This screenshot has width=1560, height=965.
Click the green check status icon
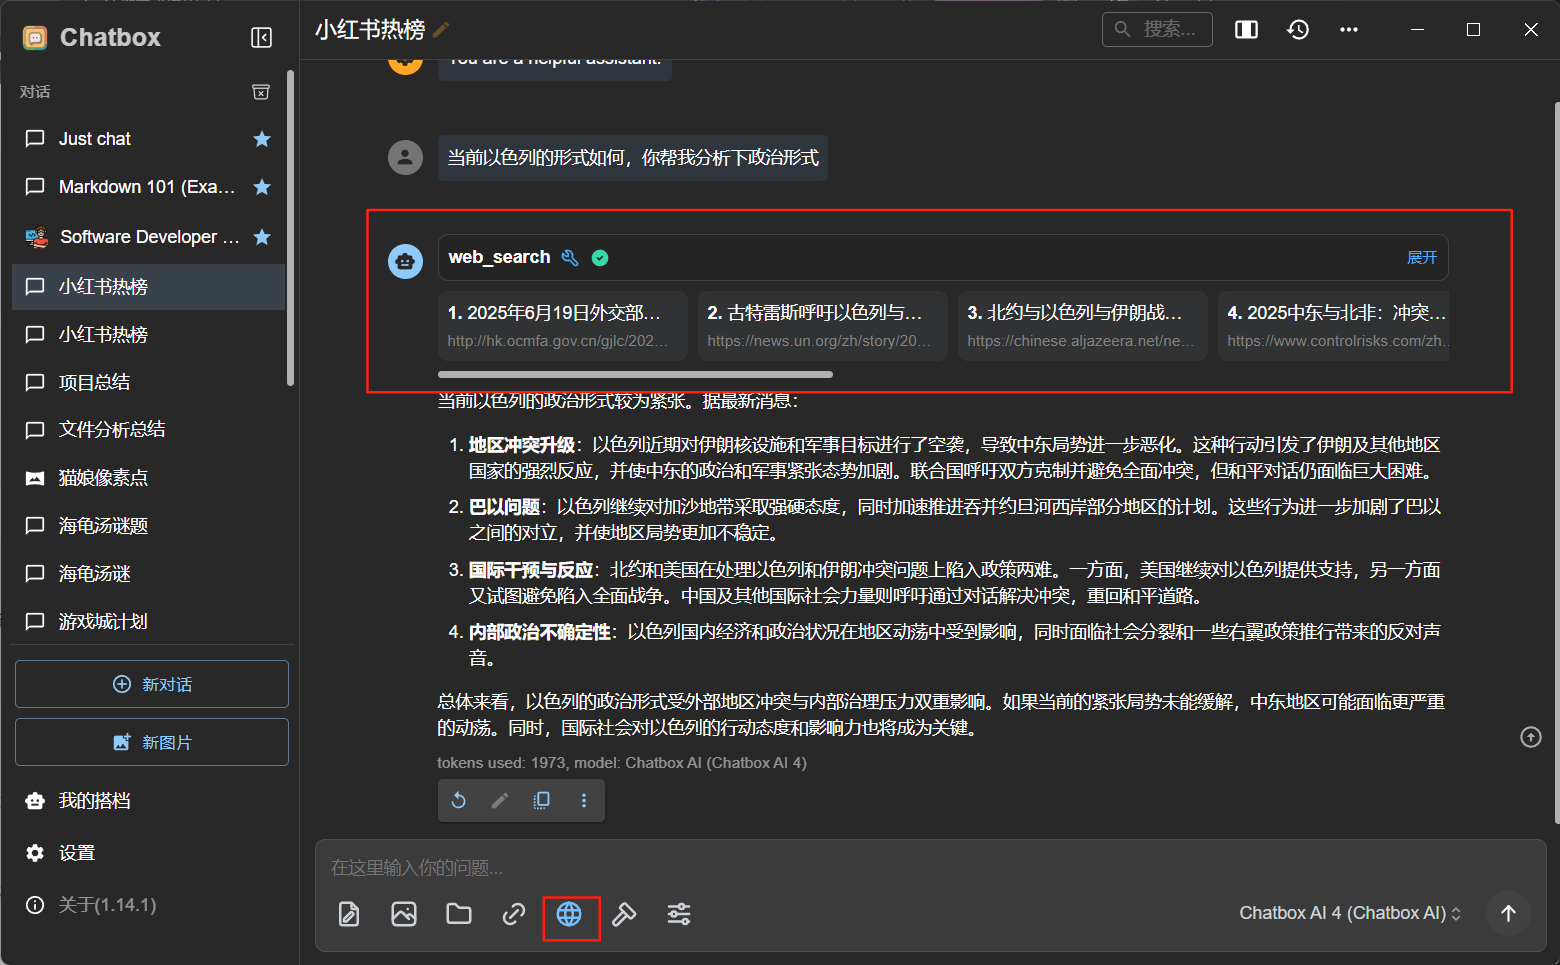(600, 258)
